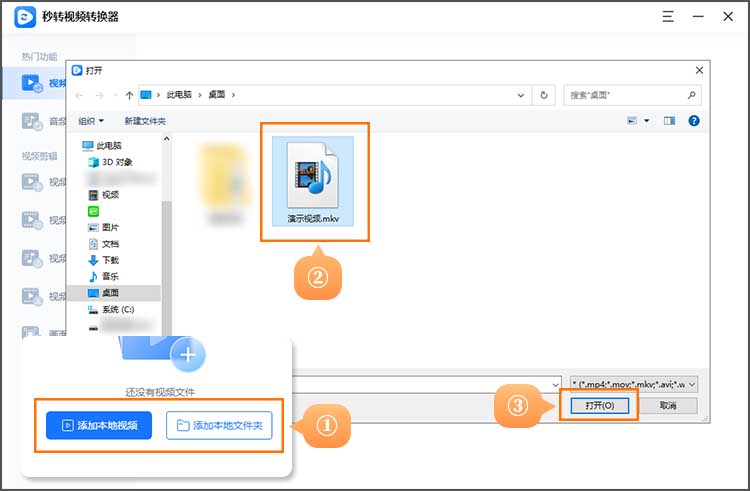Viewport: 750px width, 491px height.
Task: Click the forward navigation arrow
Action: [x=99, y=95]
